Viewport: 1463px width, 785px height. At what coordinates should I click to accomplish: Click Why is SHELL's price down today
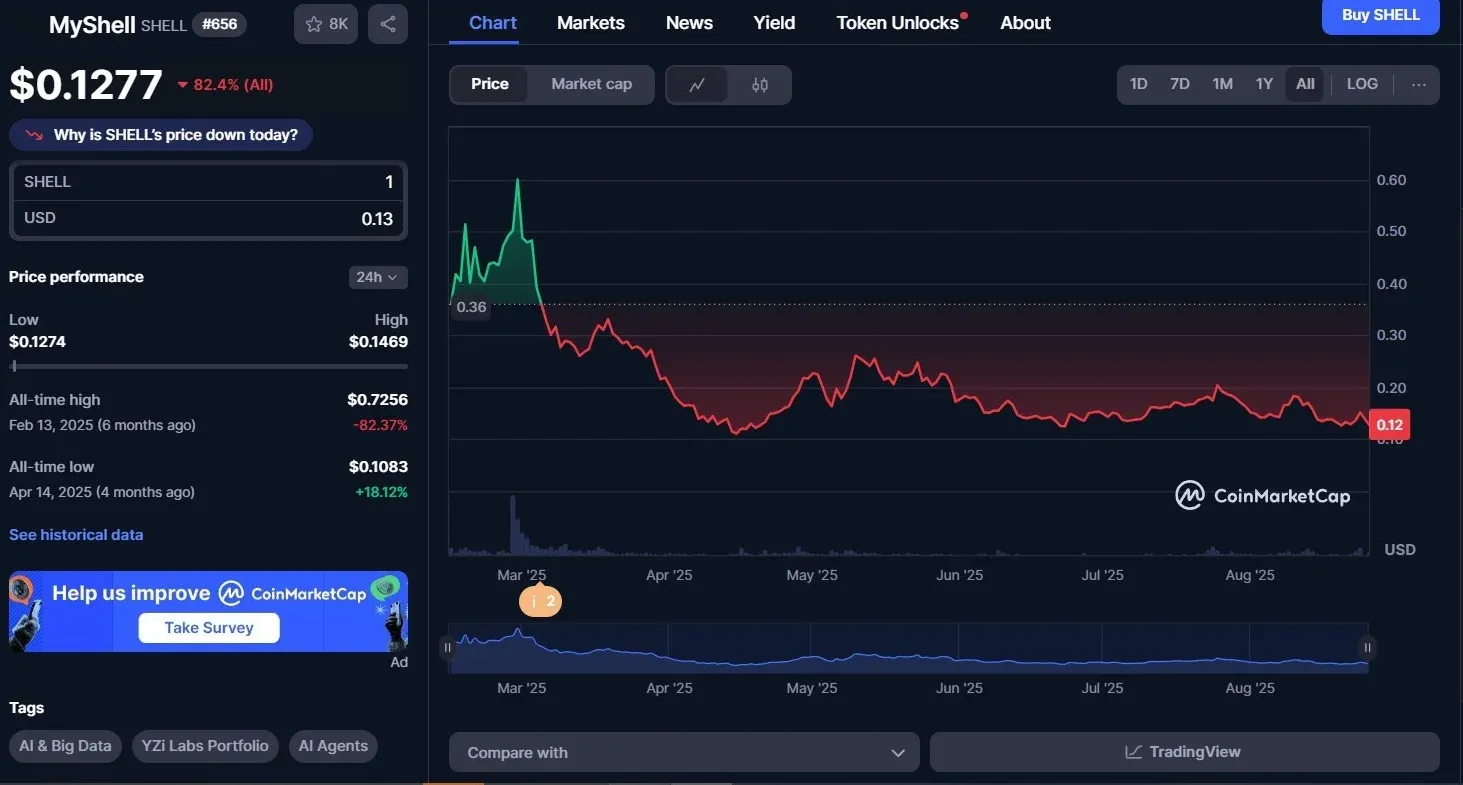pyautogui.click(x=161, y=135)
